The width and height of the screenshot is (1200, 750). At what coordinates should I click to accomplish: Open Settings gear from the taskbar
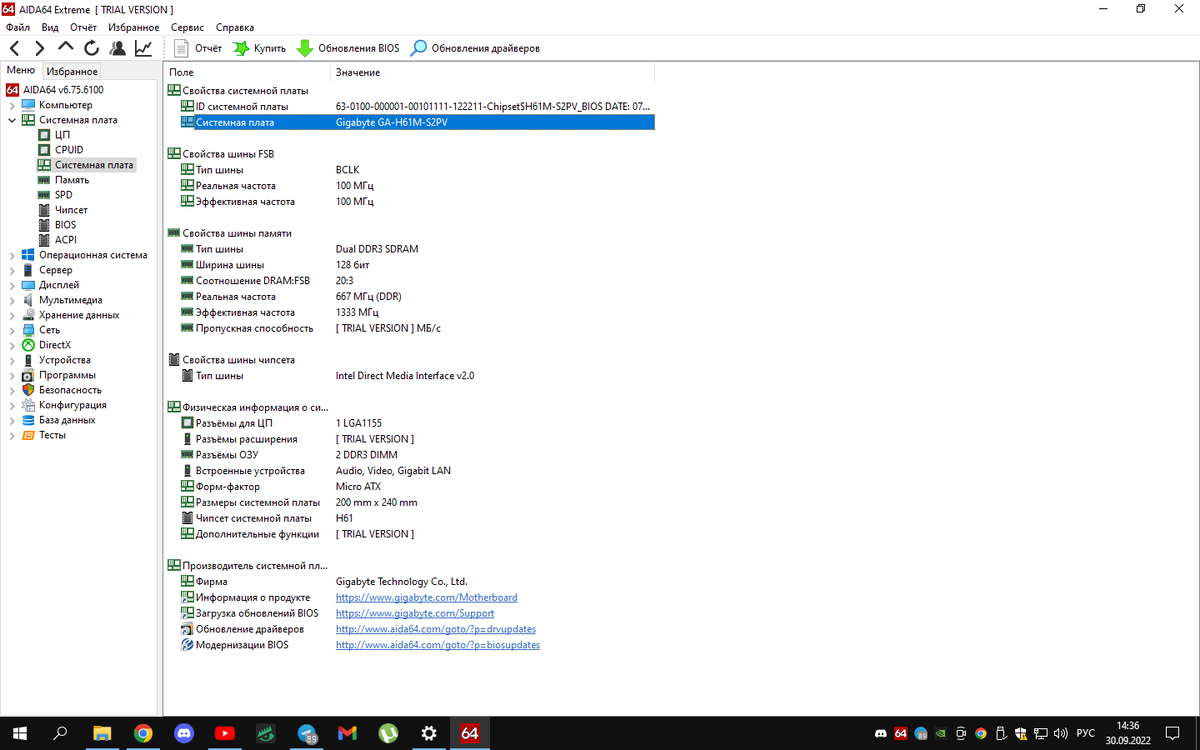(429, 733)
